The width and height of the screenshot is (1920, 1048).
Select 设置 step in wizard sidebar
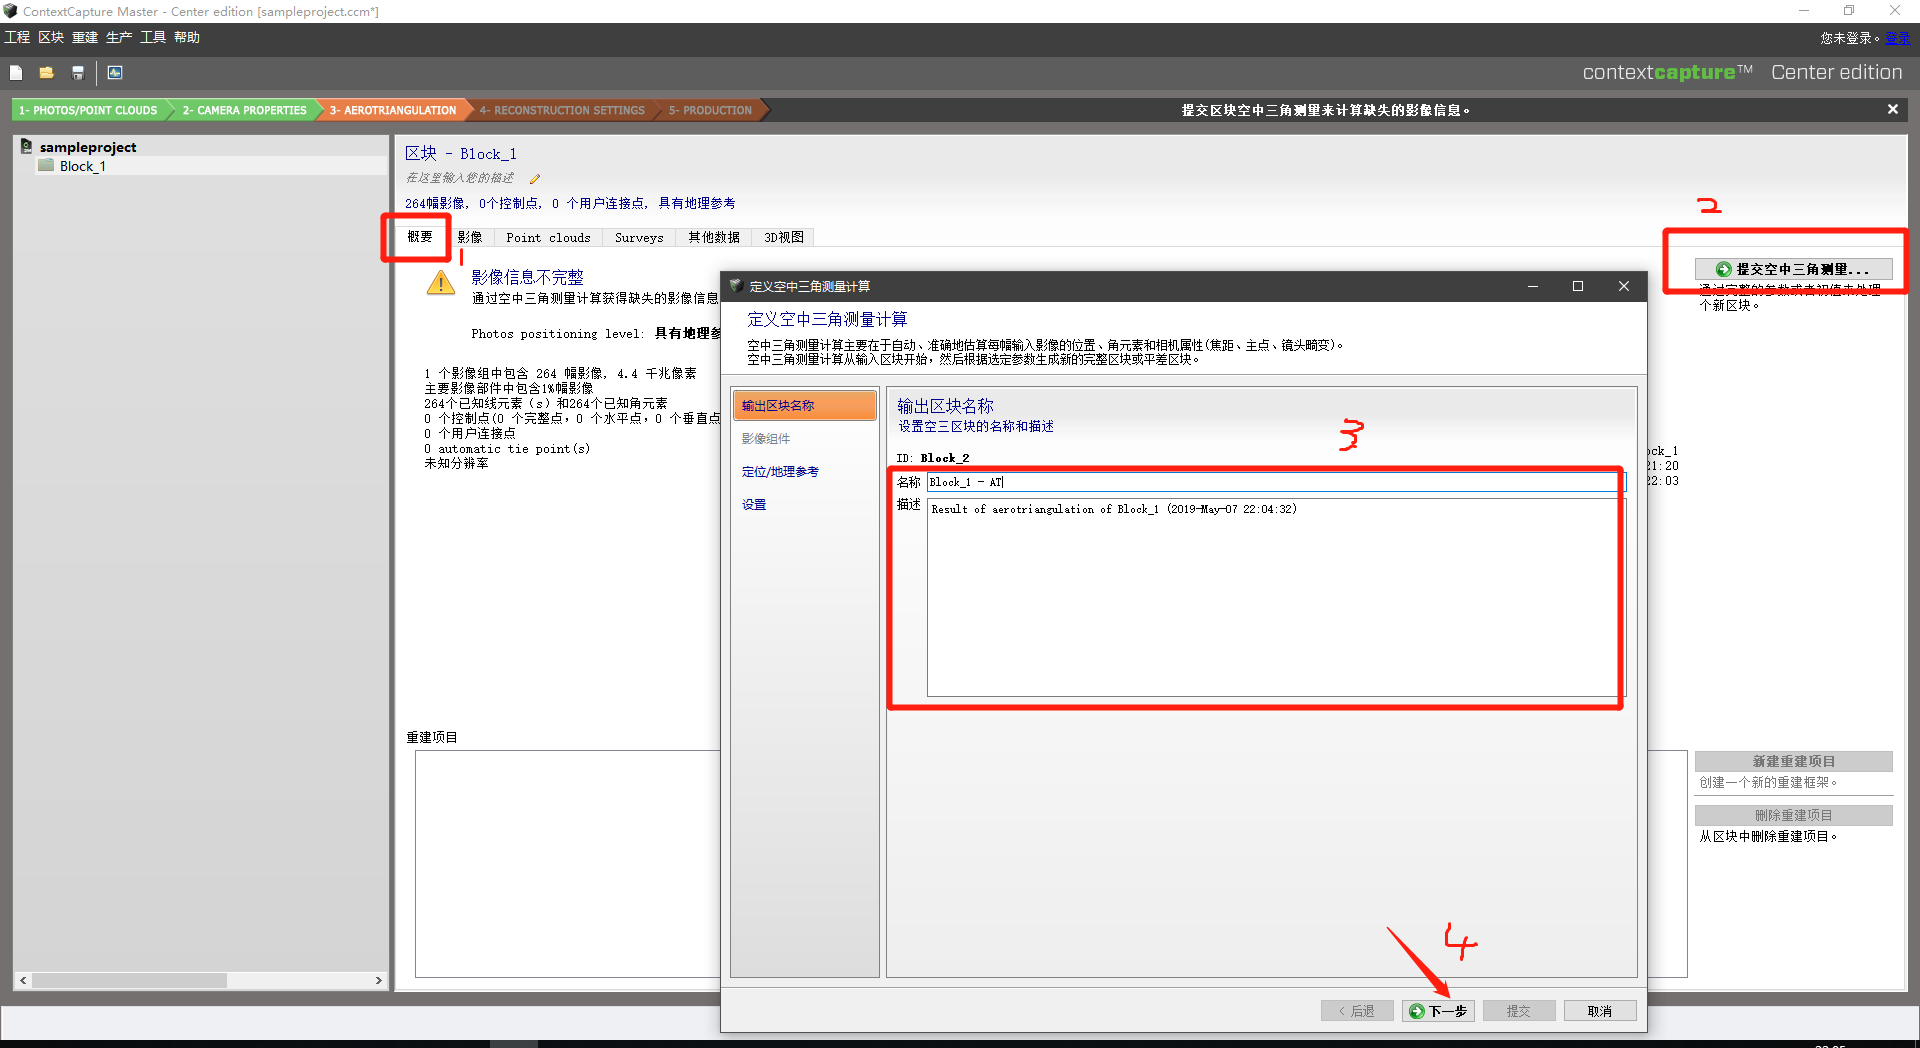pyautogui.click(x=754, y=505)
